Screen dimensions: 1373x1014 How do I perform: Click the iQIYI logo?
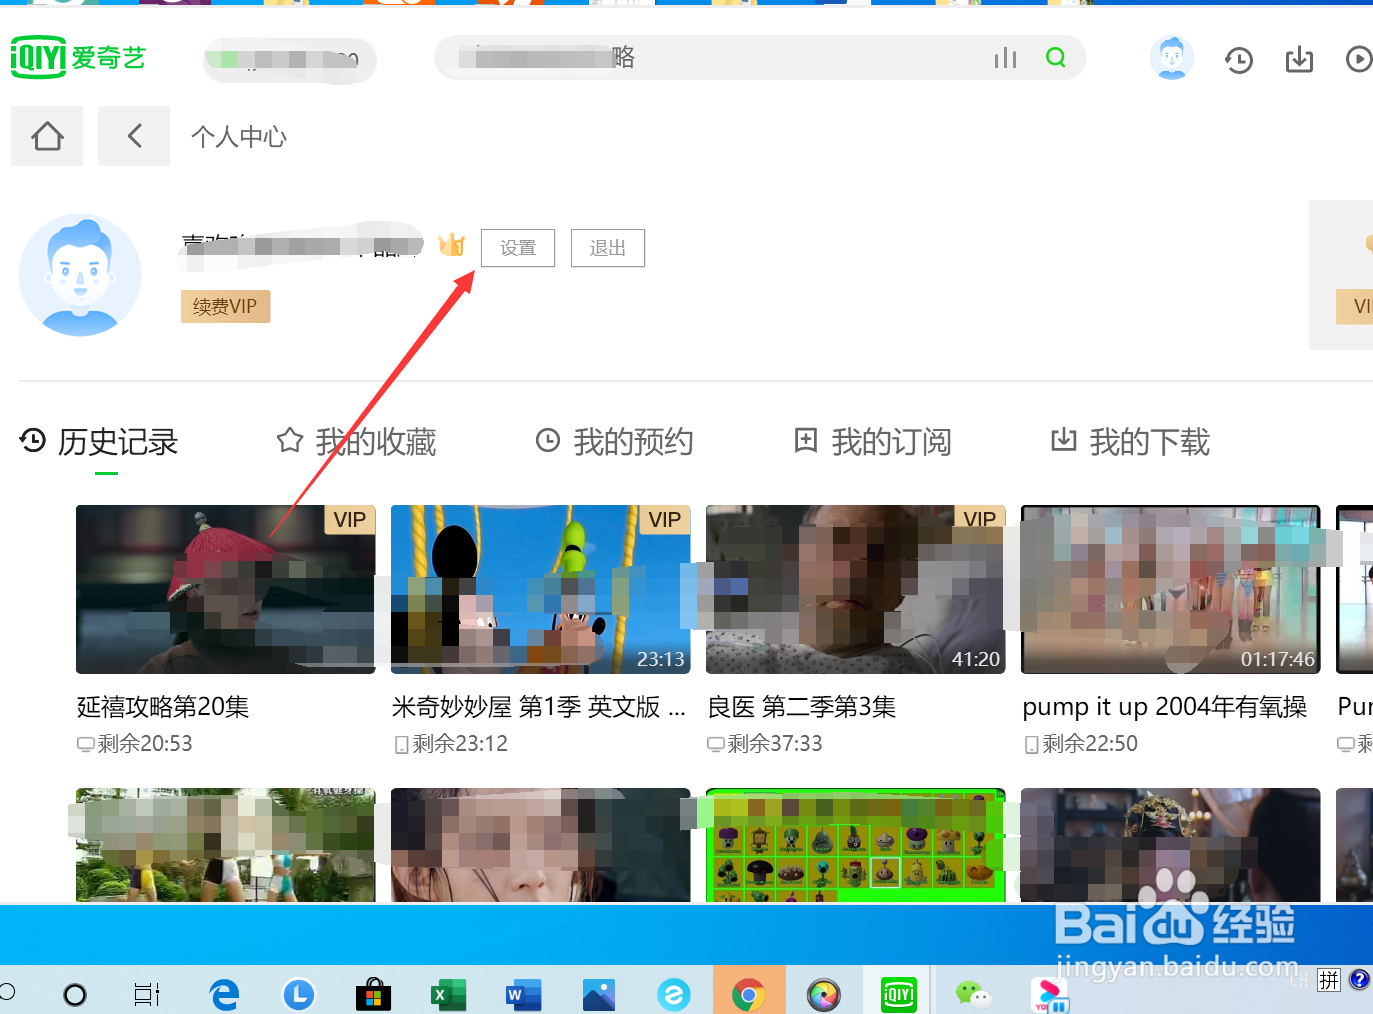[78, 57]
